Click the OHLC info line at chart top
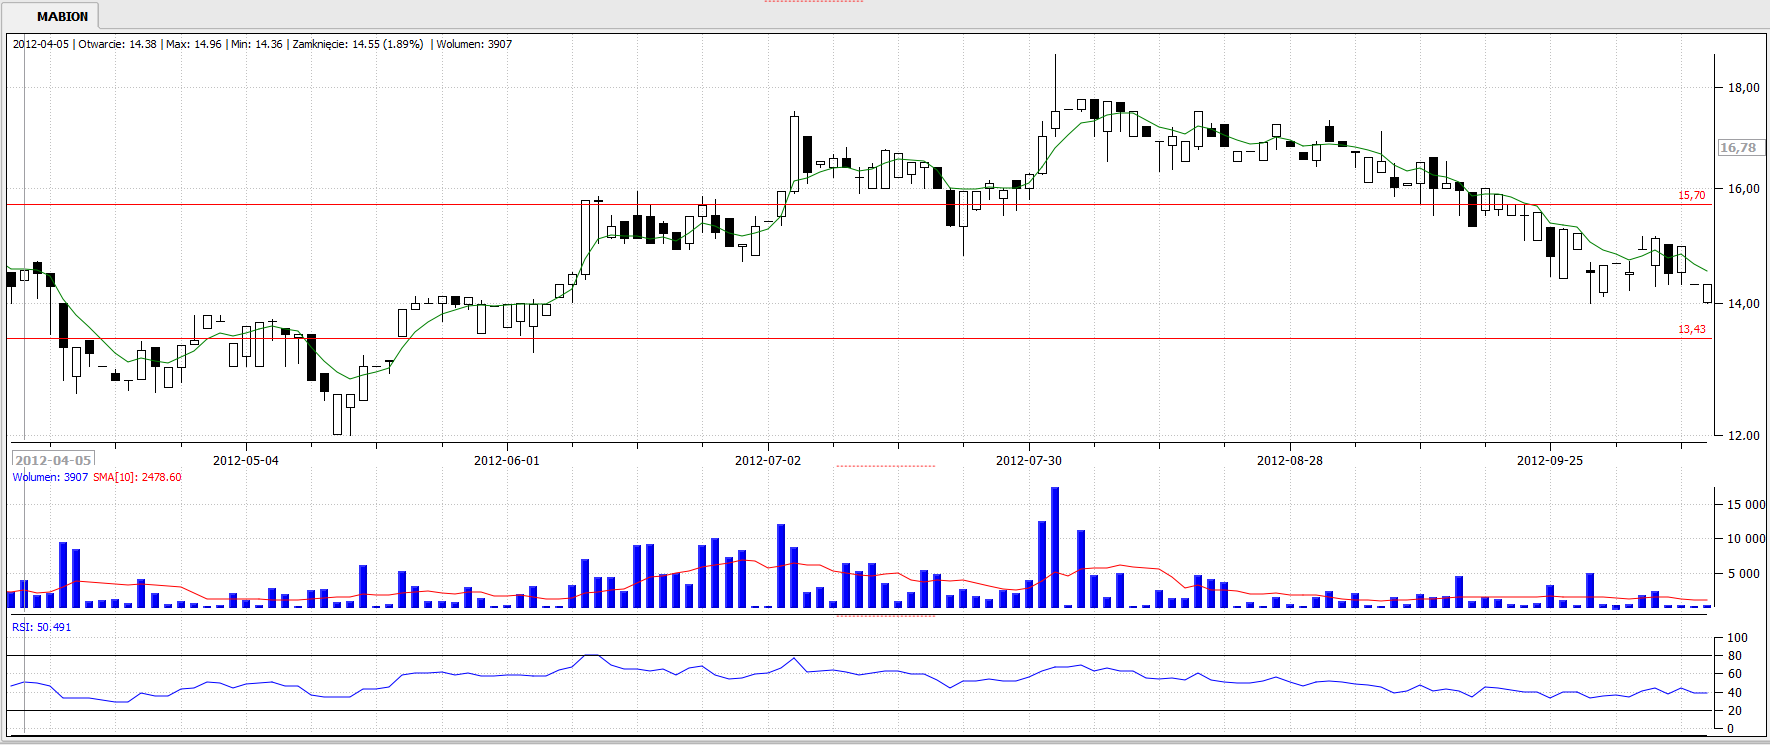The height and width of the screenshot is (745, 1770). (262, 44)
